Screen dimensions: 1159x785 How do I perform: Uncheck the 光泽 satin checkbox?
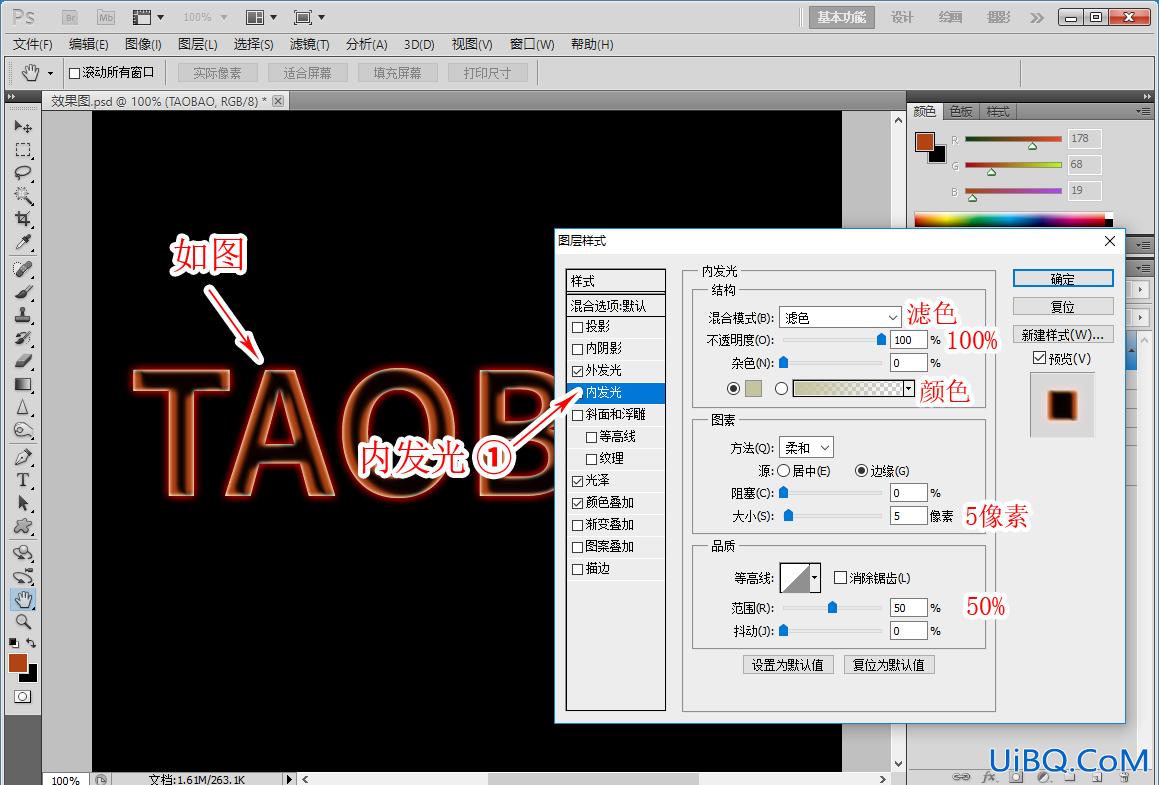click(578, 481)
